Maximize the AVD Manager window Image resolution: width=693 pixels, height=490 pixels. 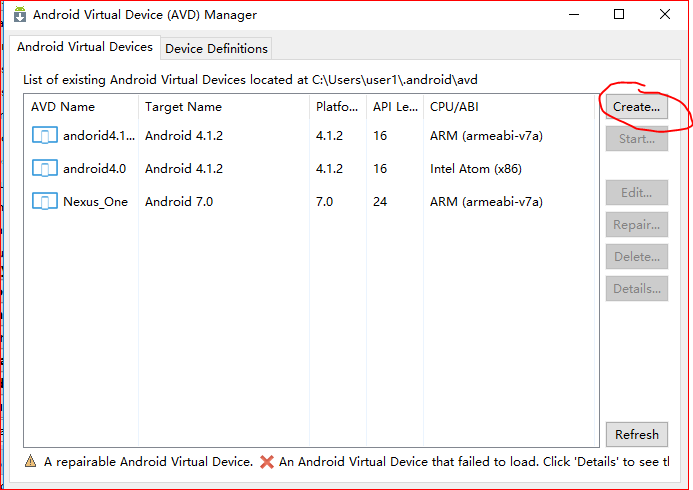(619, 15)
